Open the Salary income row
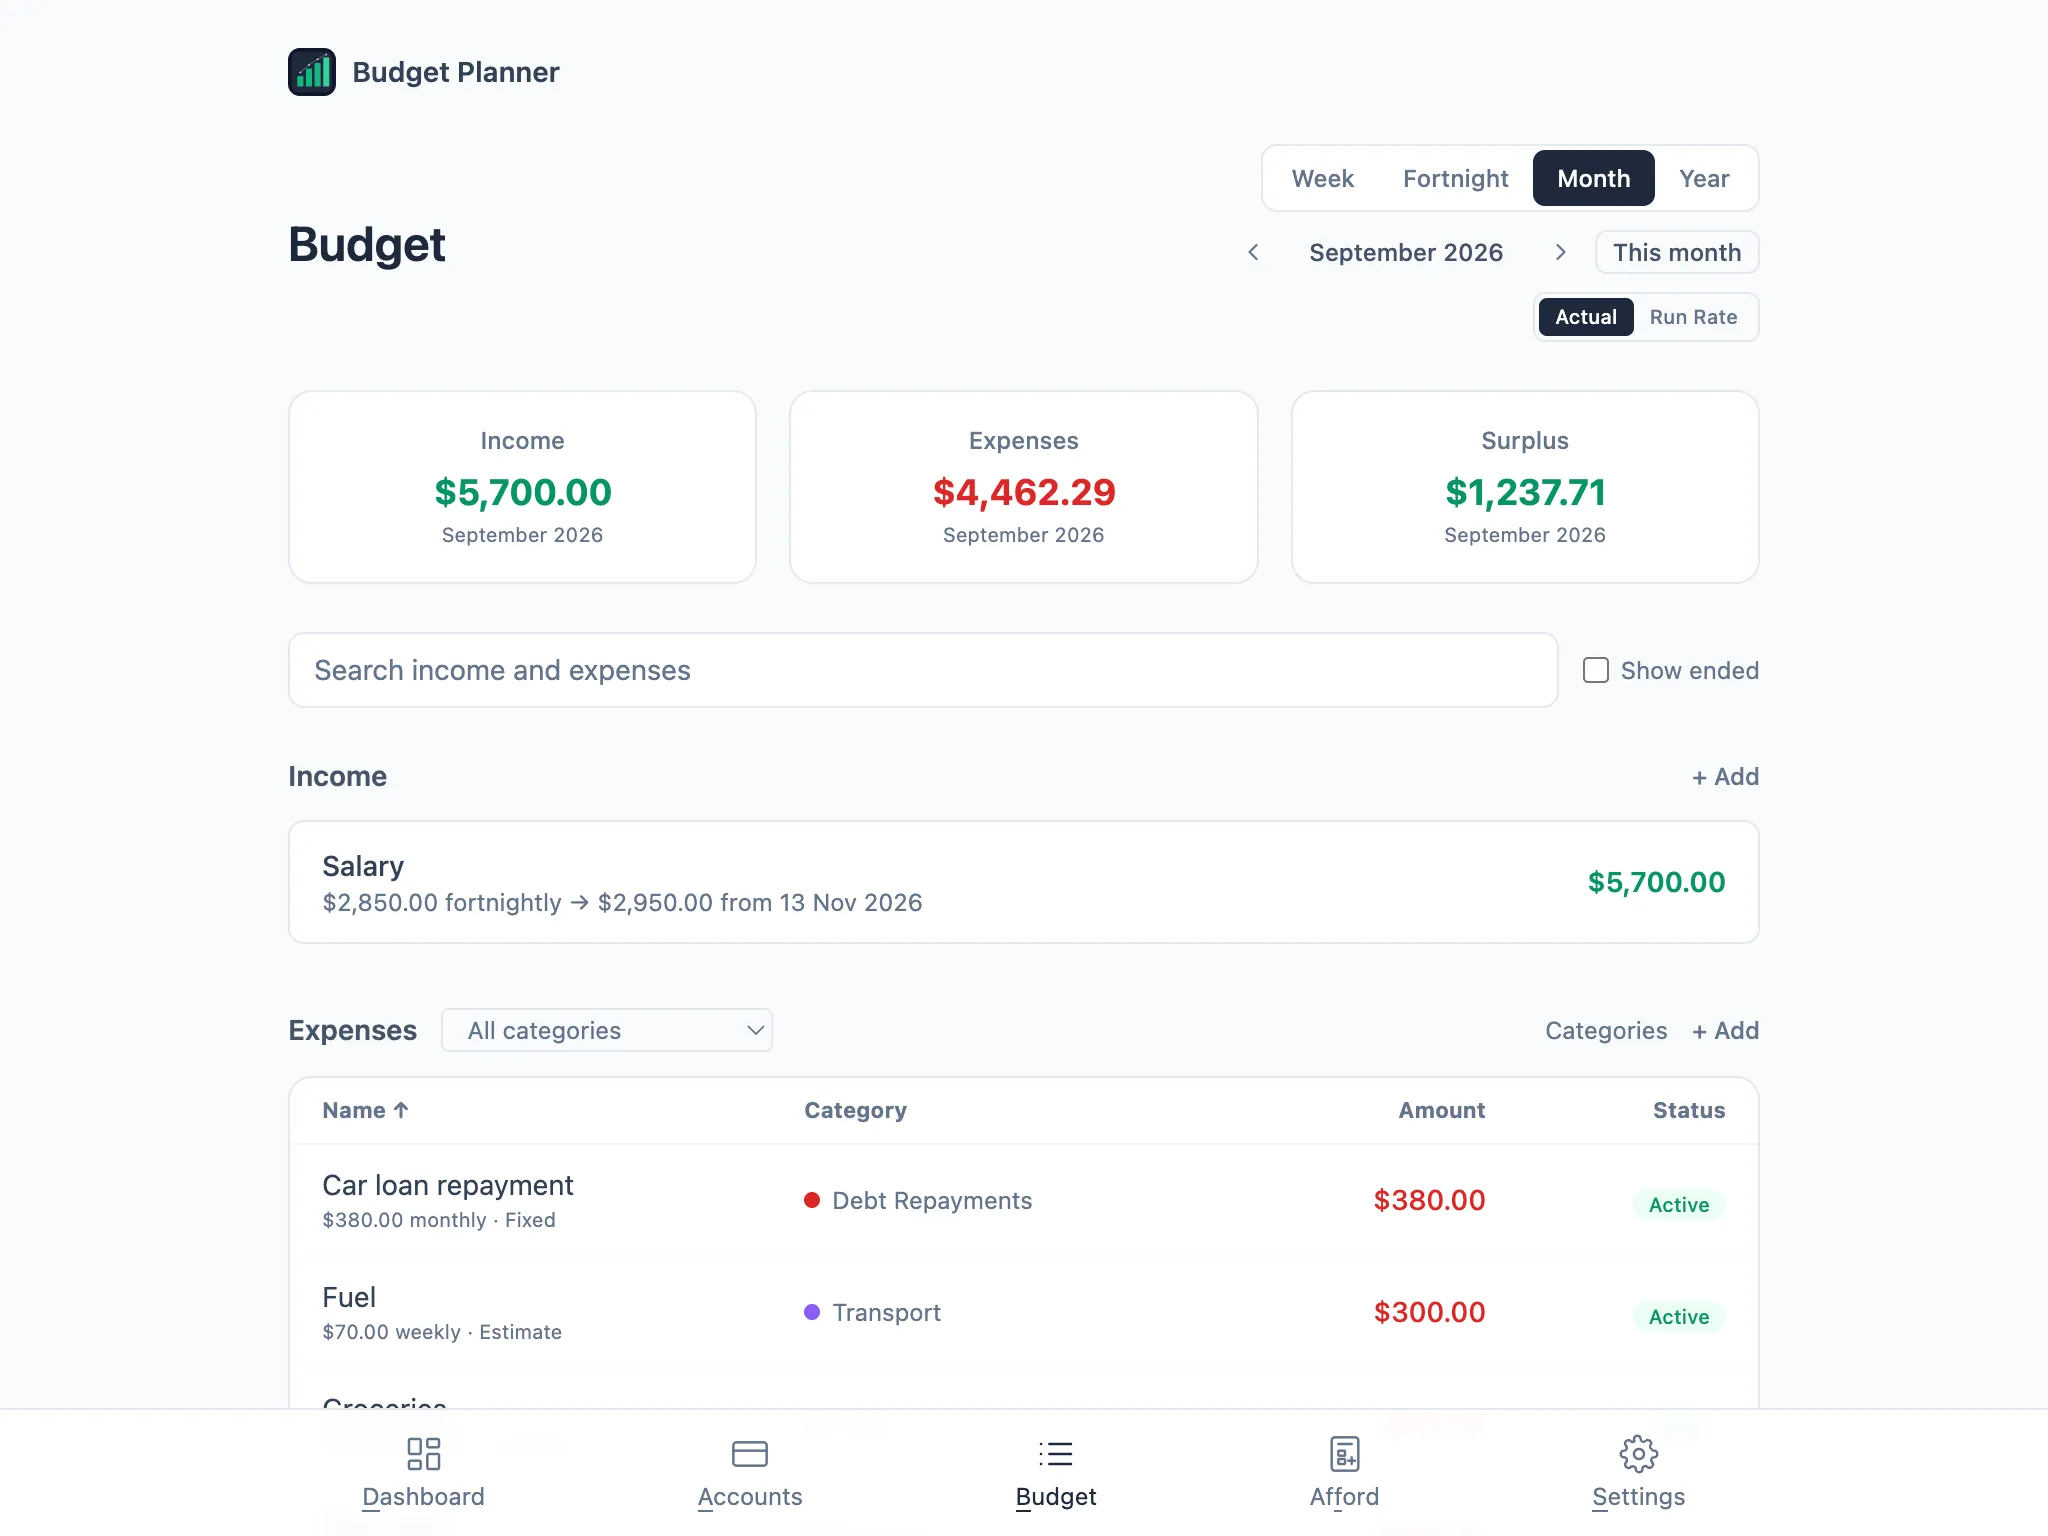 [1024, 882]
